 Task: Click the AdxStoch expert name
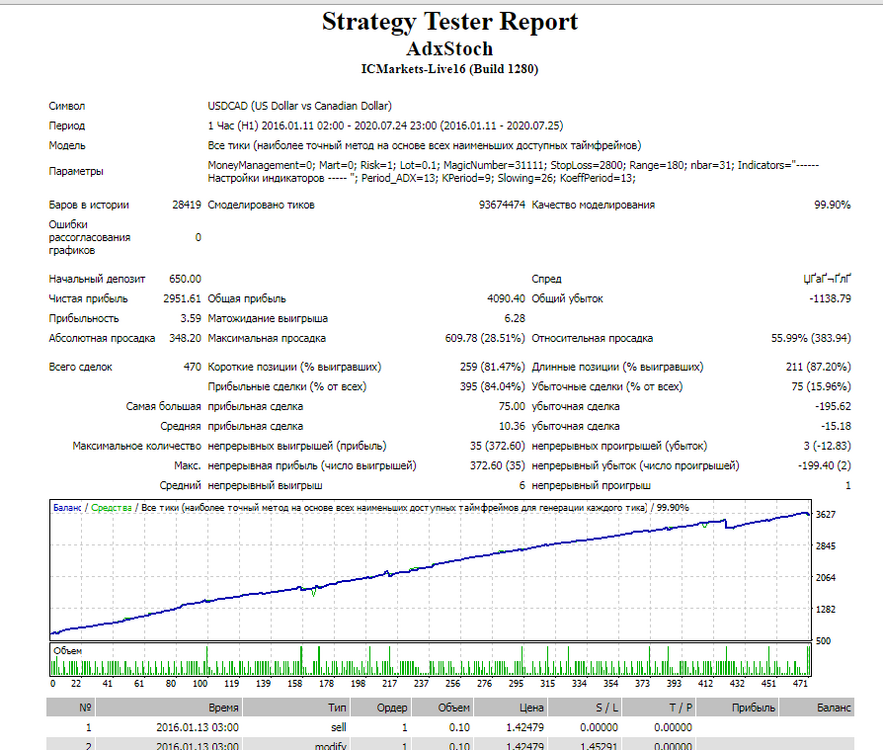pos(449,49)
